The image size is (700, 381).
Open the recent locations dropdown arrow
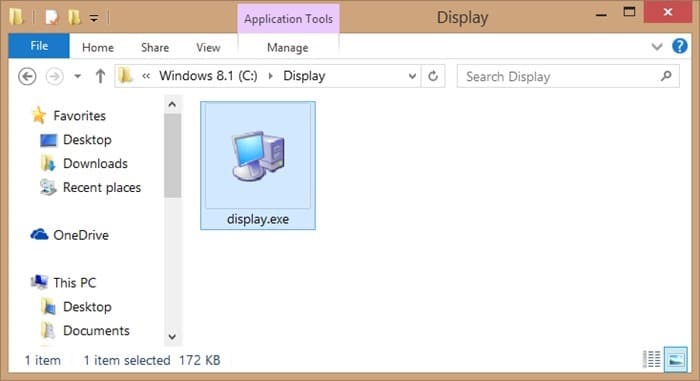(78, 76)
